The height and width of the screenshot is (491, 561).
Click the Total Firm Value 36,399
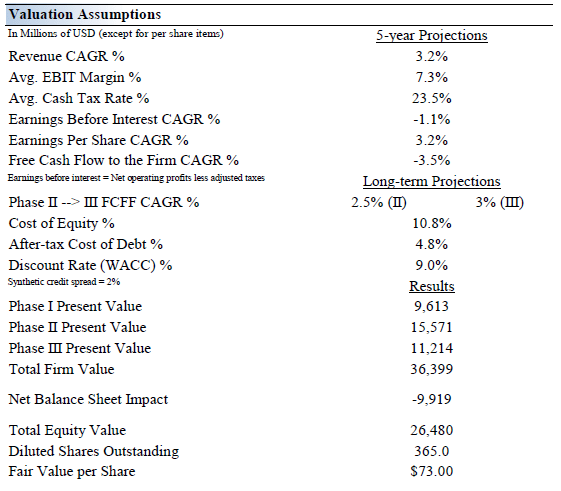click(431, 369)
